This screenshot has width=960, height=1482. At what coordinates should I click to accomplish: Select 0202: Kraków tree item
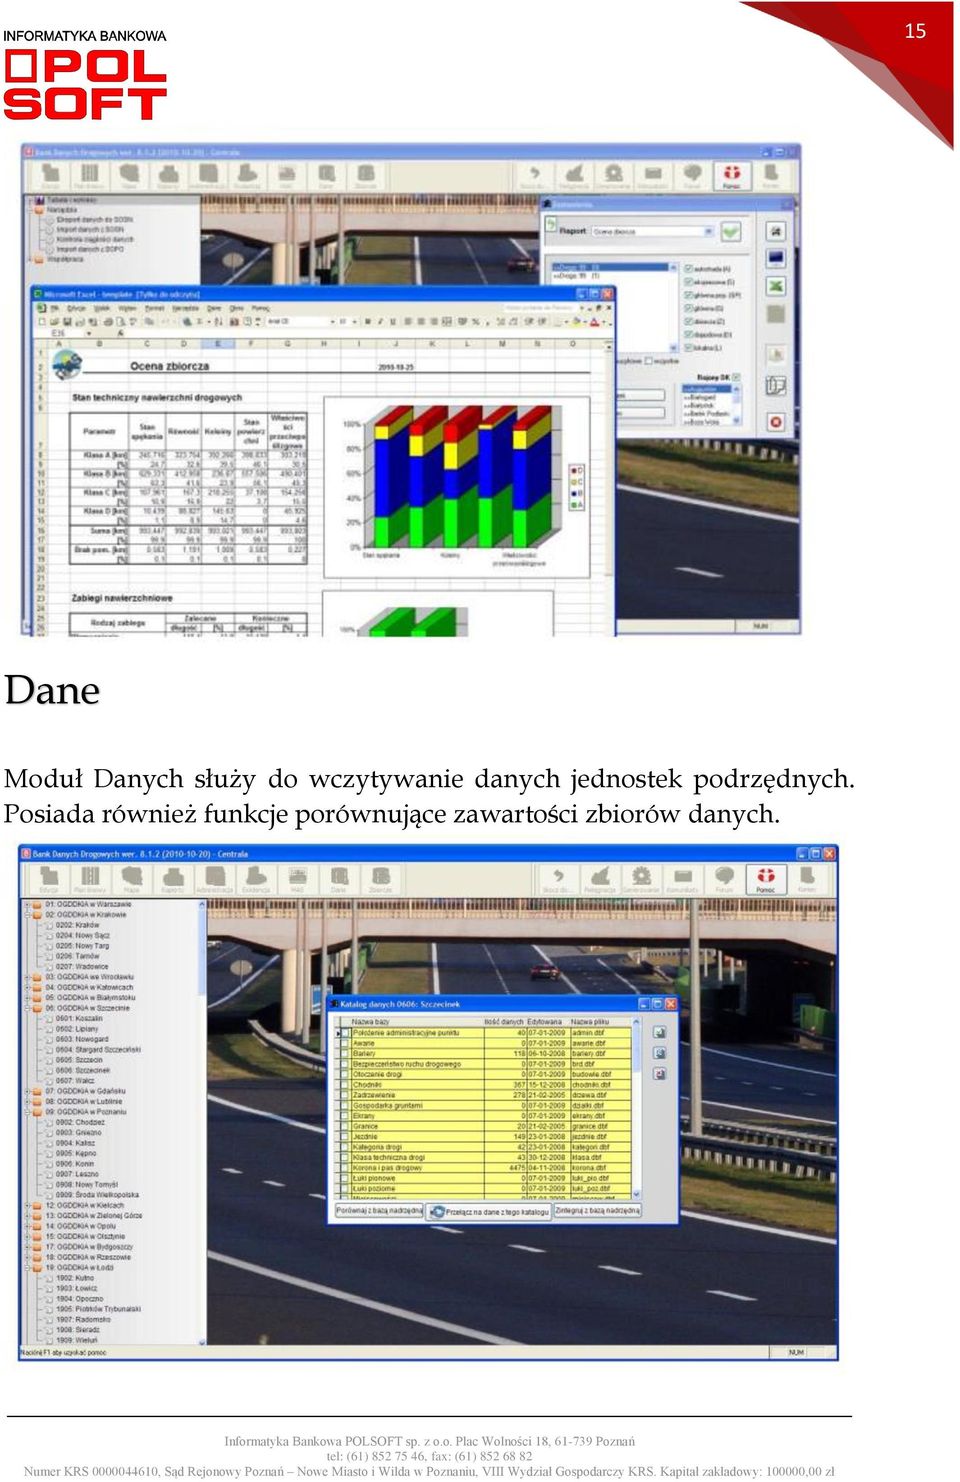[x=78, y=925]
